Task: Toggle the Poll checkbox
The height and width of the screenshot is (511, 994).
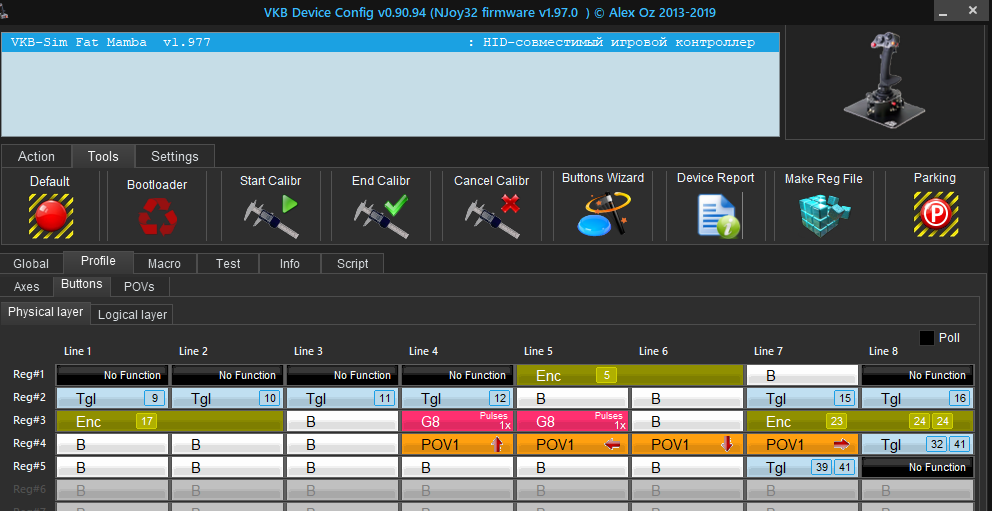Action: tap(927, 338)
